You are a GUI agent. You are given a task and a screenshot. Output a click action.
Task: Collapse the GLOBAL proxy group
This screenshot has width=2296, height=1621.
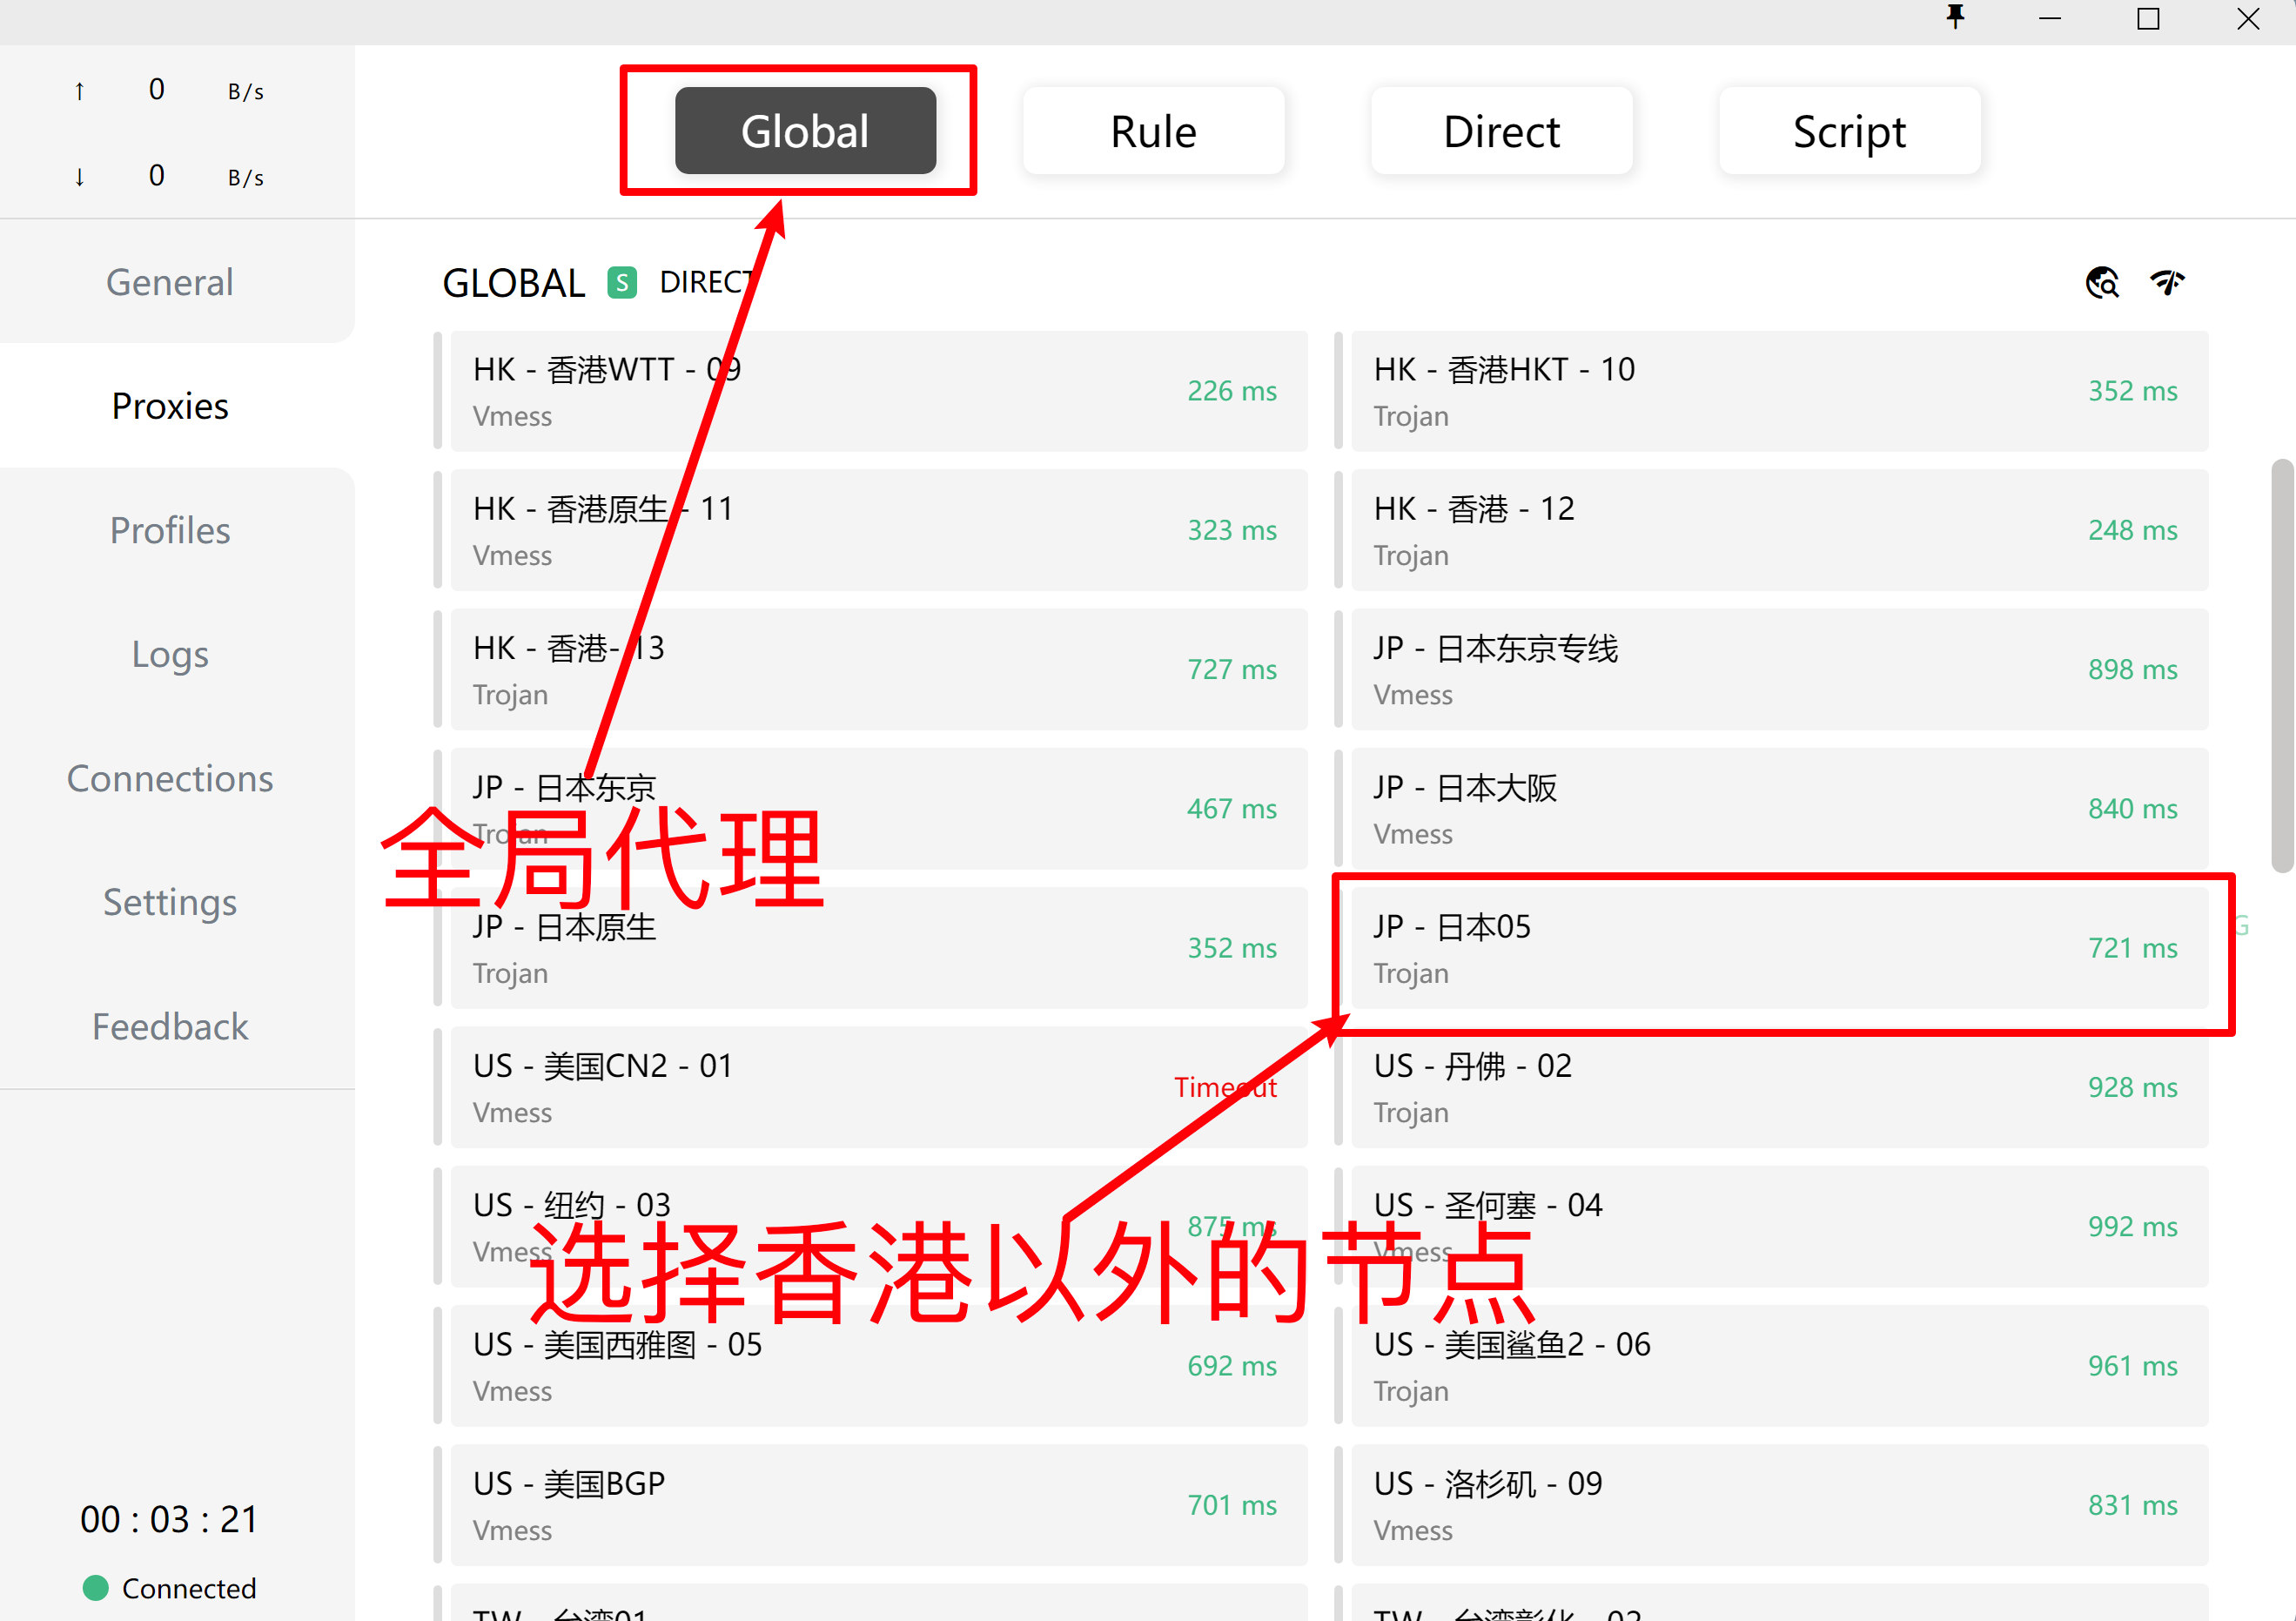tap(513, 283)
